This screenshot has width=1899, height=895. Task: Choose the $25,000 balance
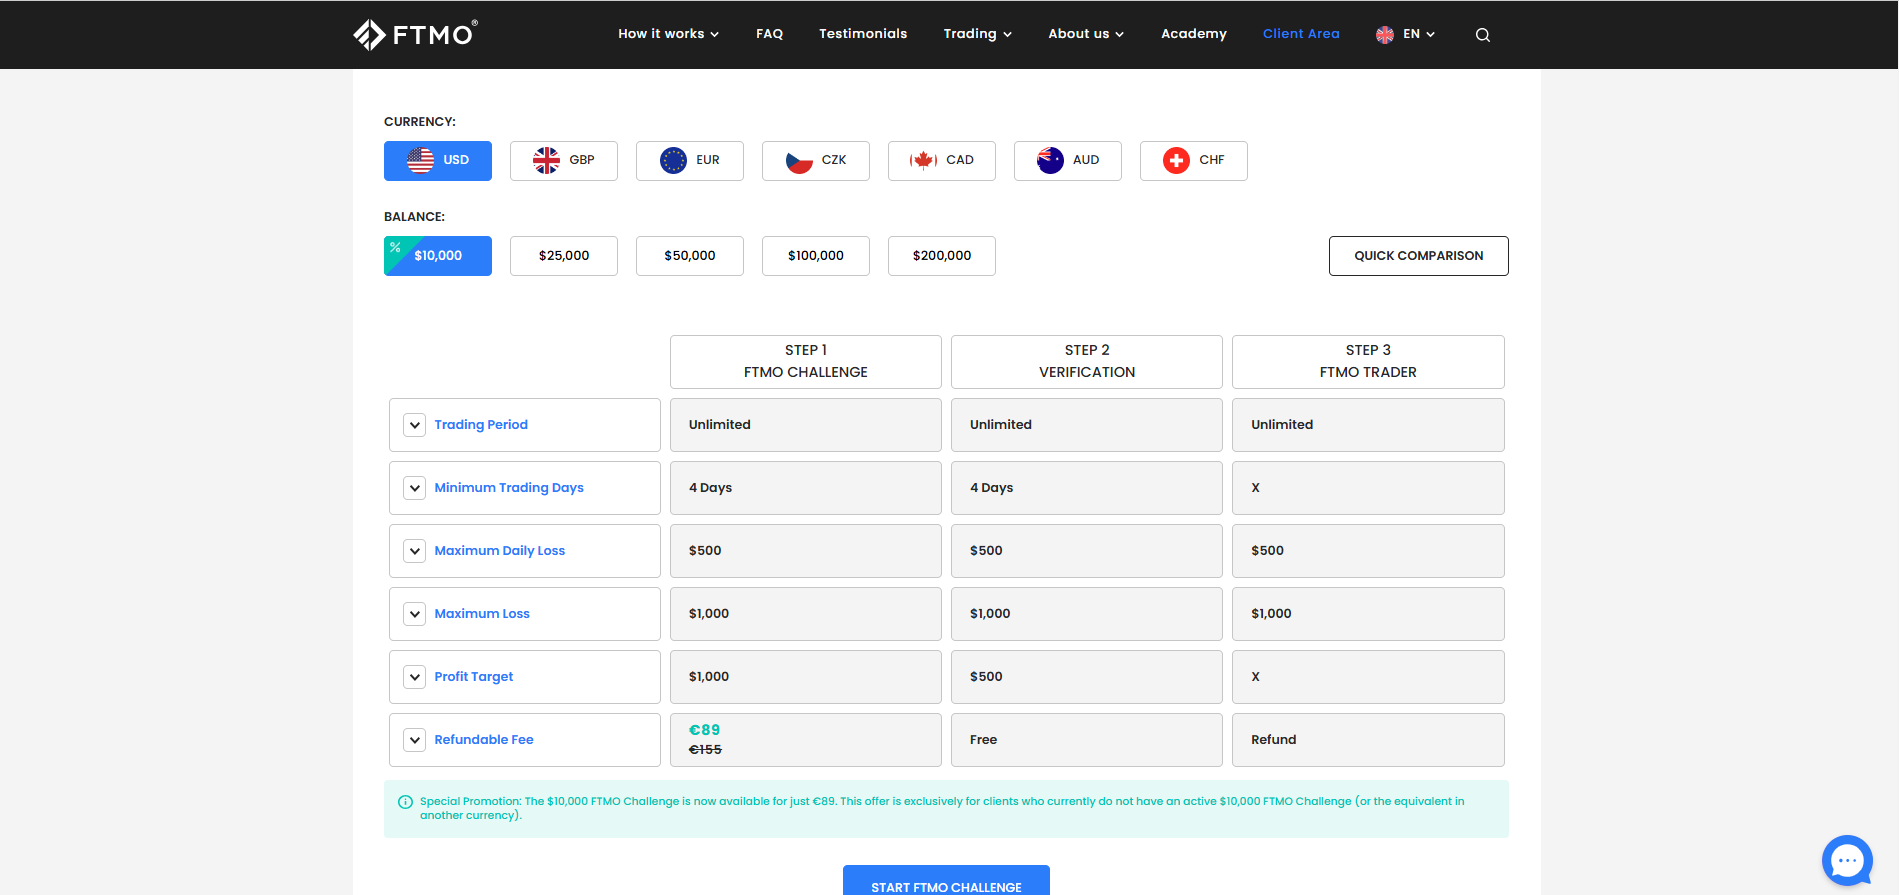point(564,256)
